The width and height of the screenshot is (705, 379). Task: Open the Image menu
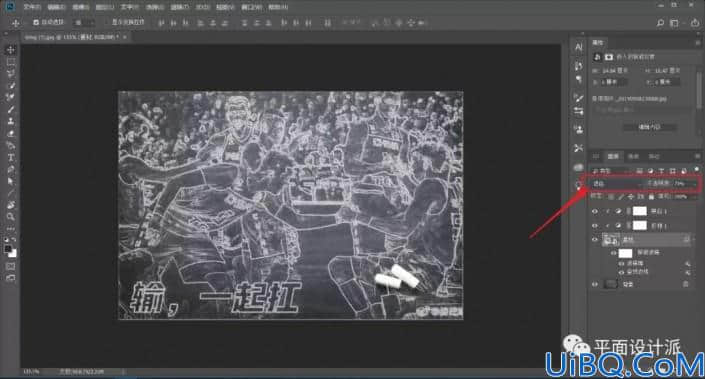point(81,7)
